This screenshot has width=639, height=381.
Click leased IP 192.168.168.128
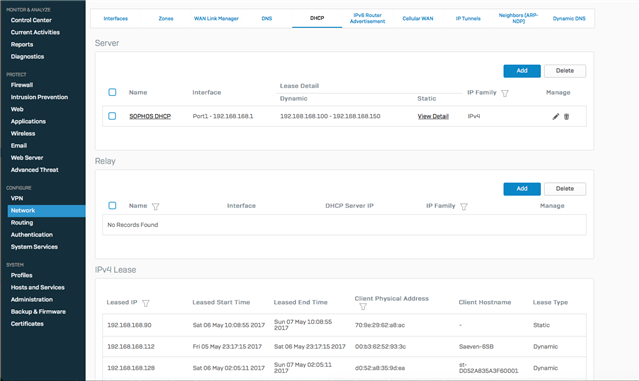pyautogui.click(x=131, y=368)
